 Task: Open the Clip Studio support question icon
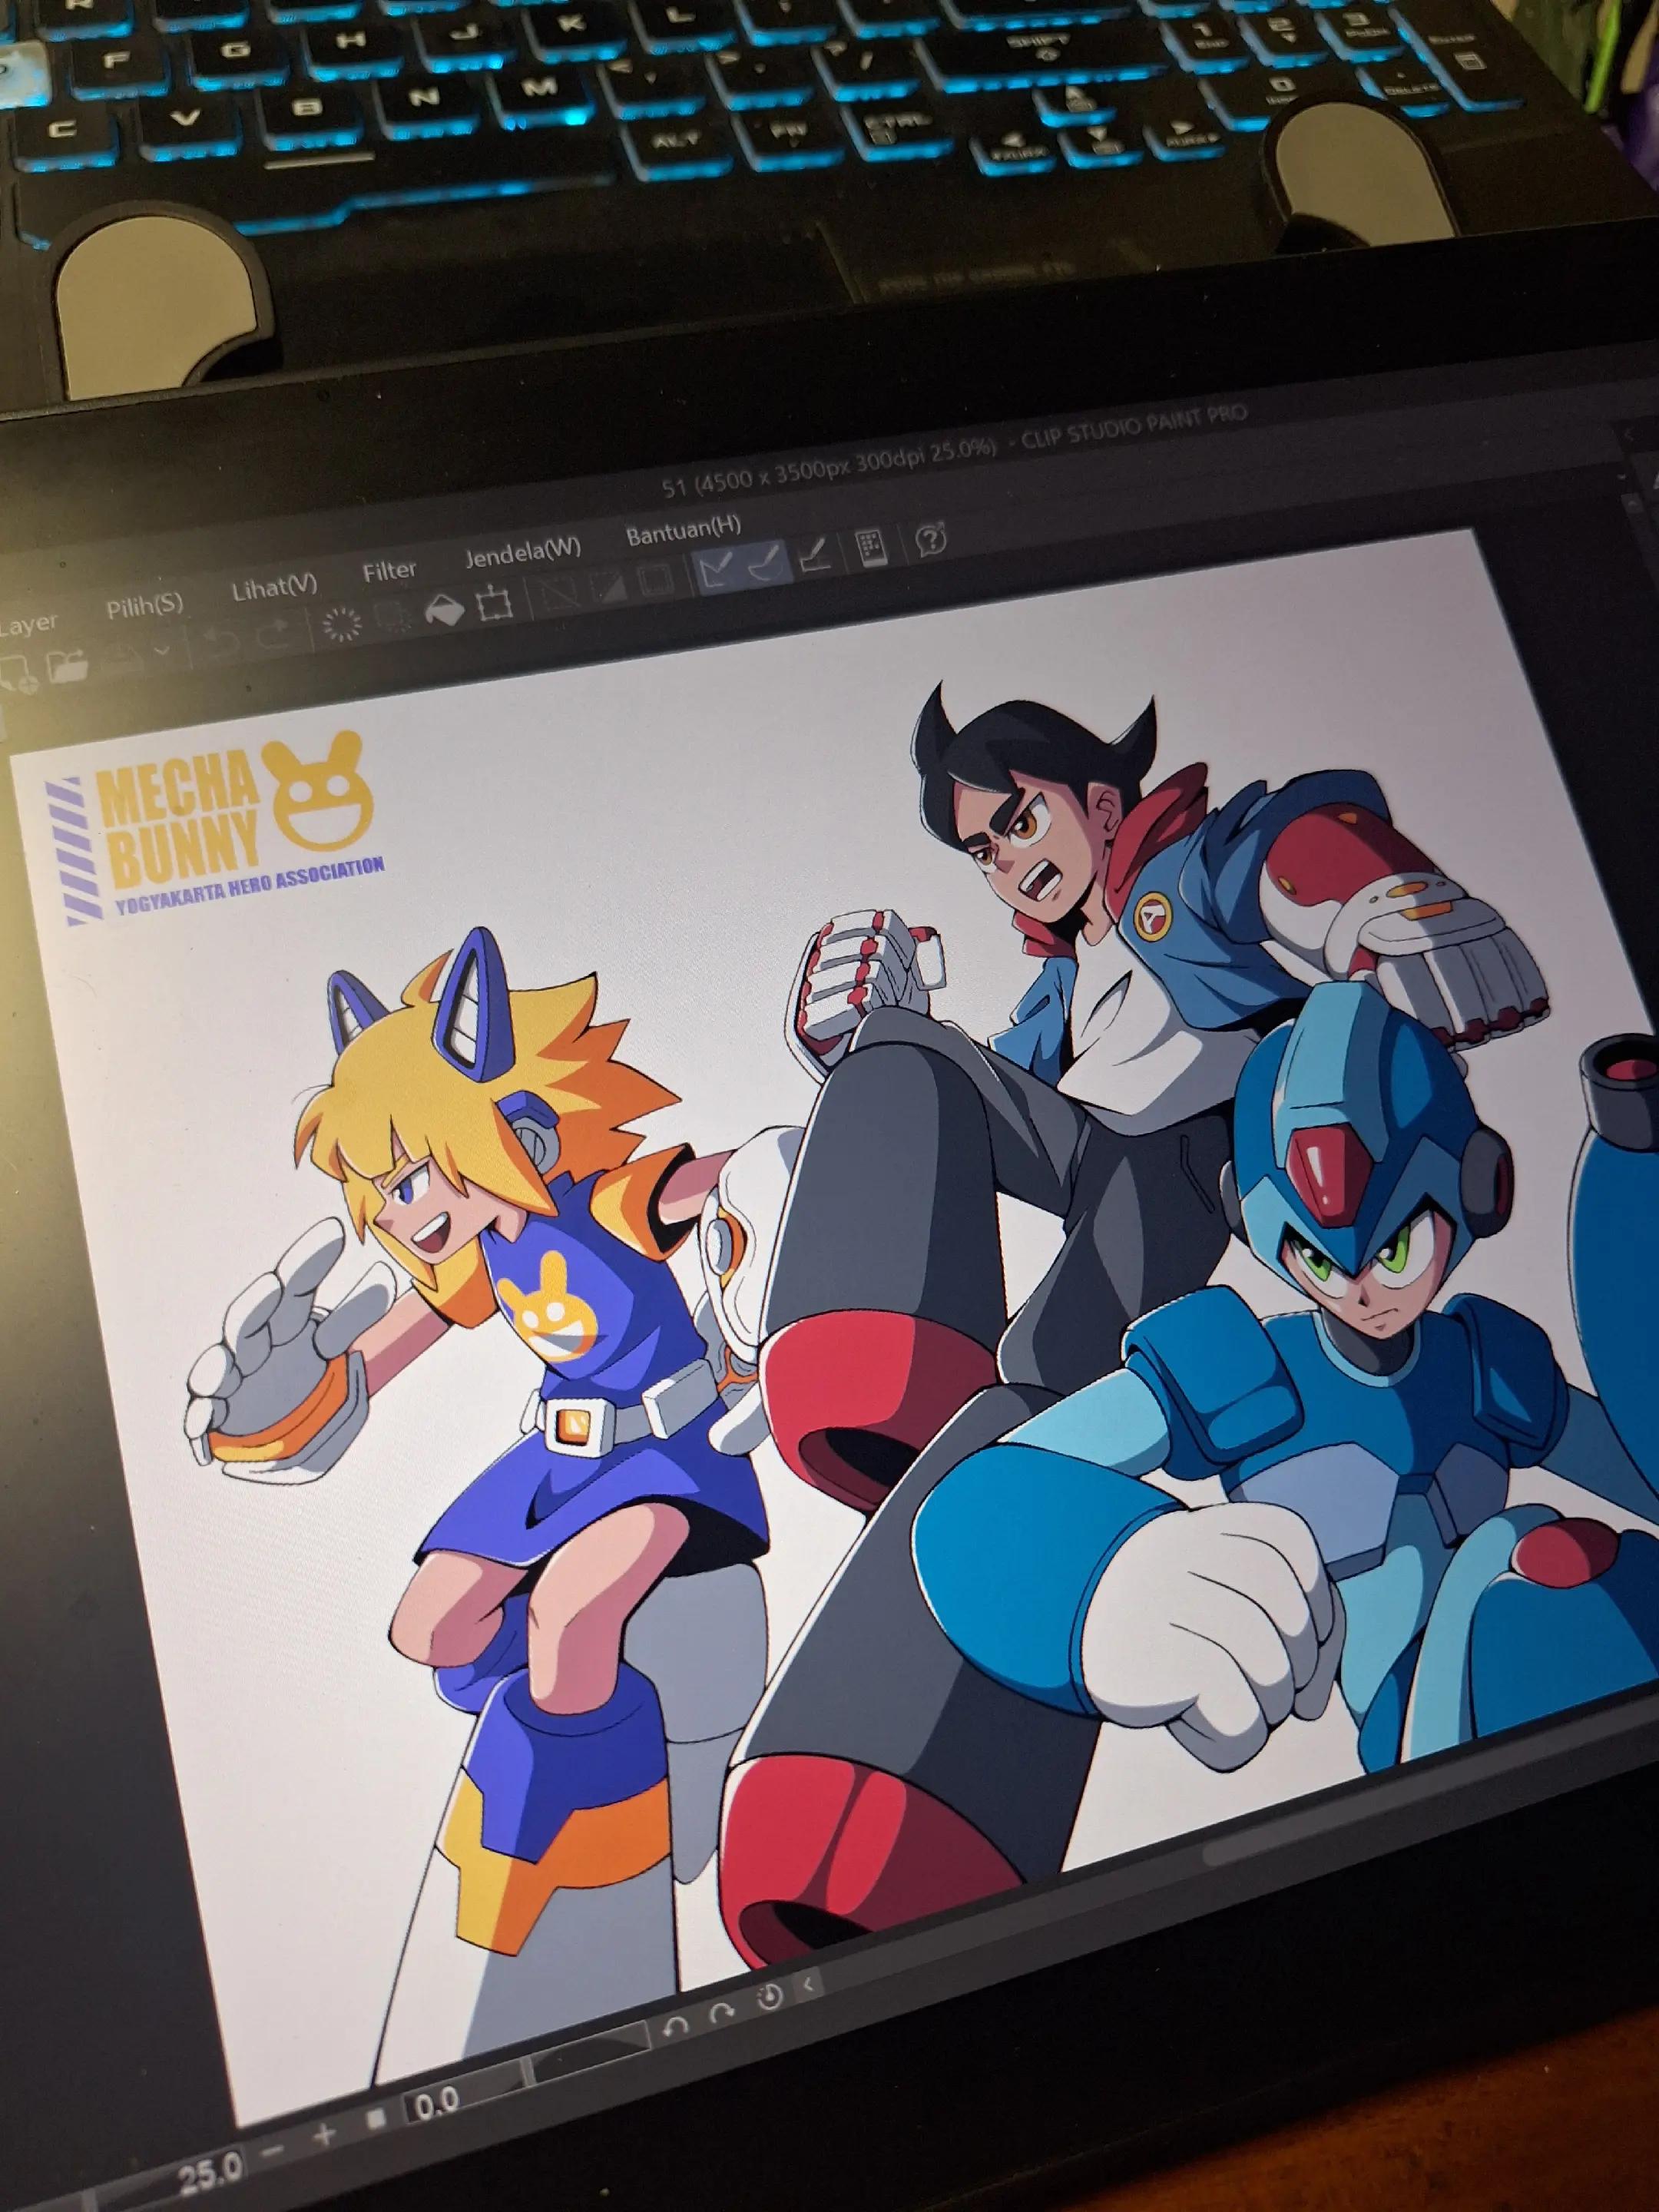coord(931,540)
